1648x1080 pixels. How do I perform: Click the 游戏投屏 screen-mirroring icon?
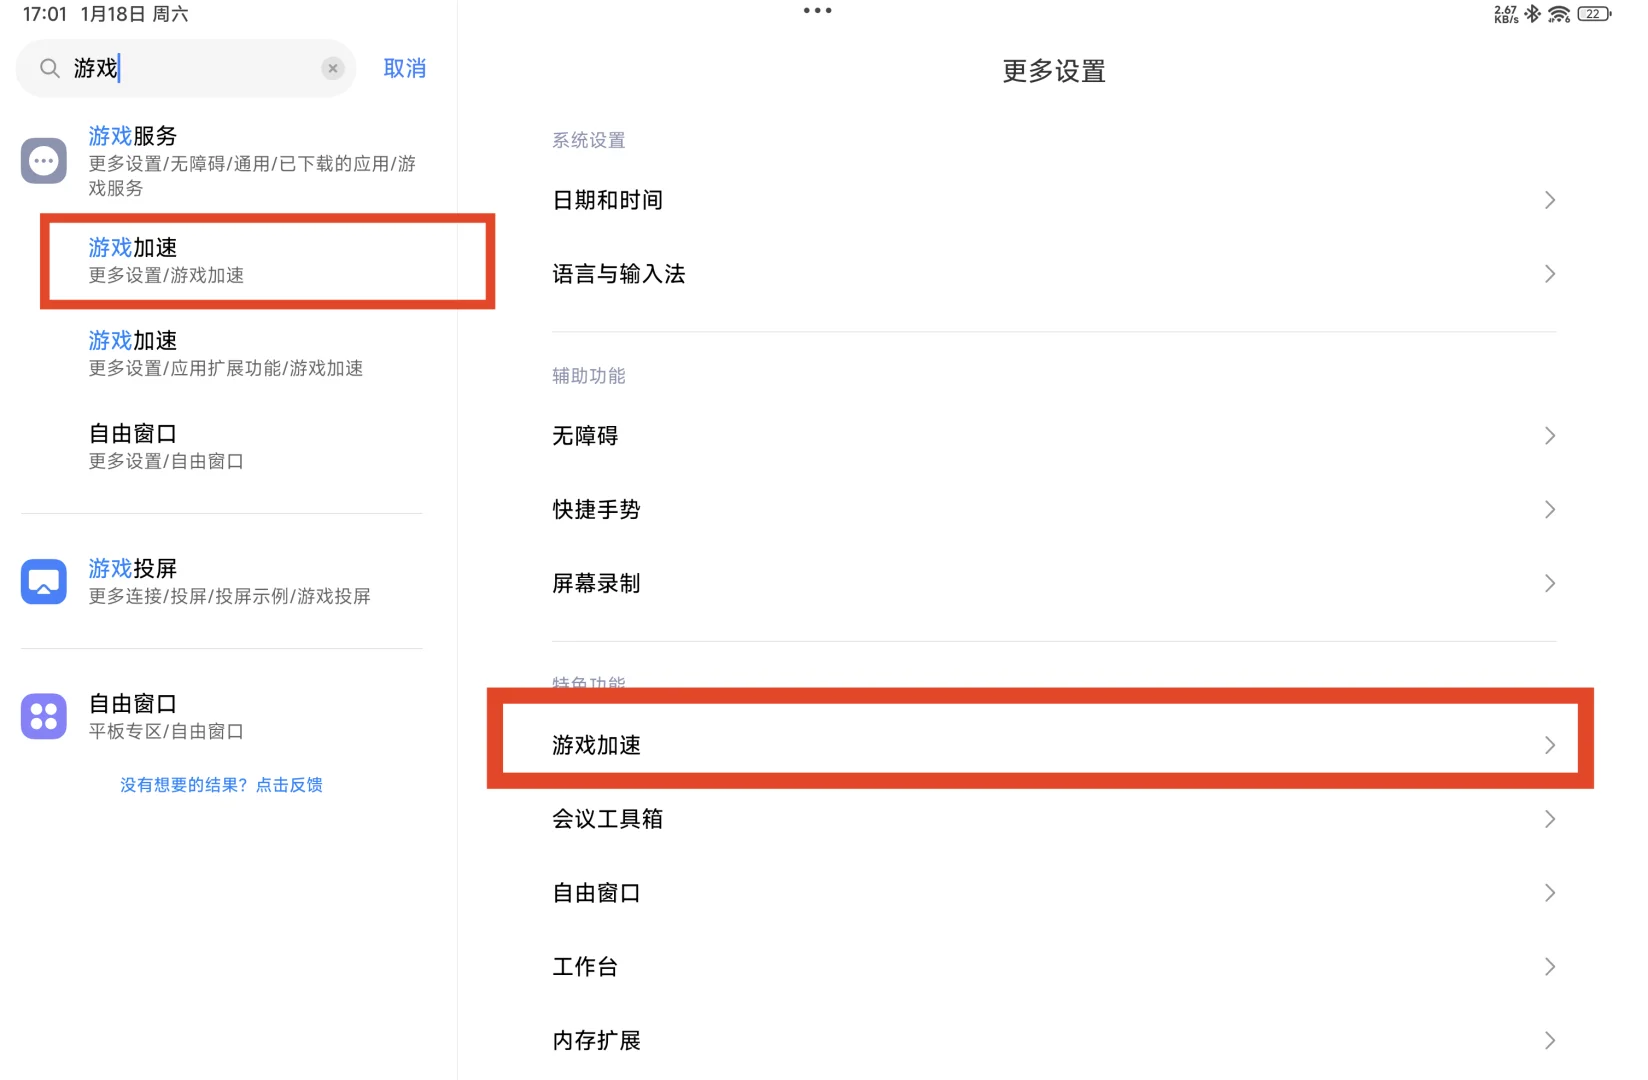pos(43,581)
